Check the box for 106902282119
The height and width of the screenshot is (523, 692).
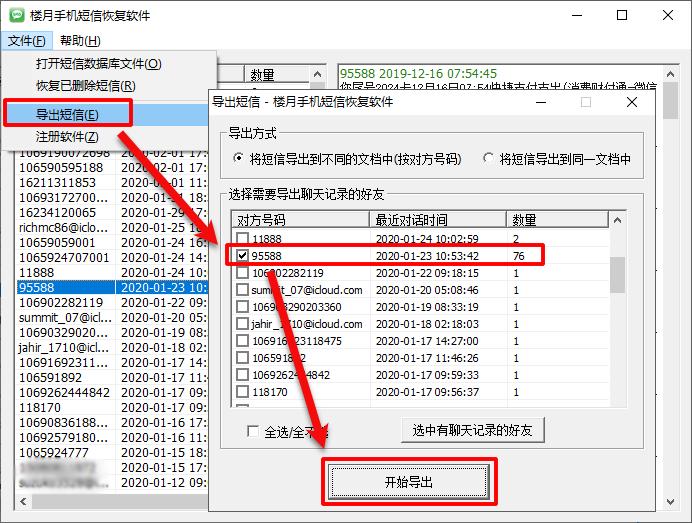click(242, 273)
